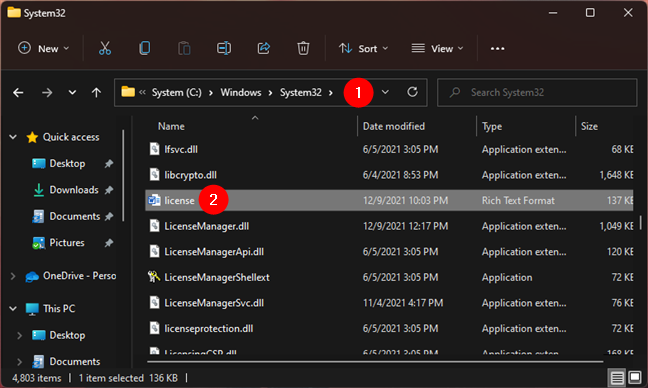Click the System32 folder icon in title bar
The width and height of the screenshot is (648, 388).
coord(14,12)
